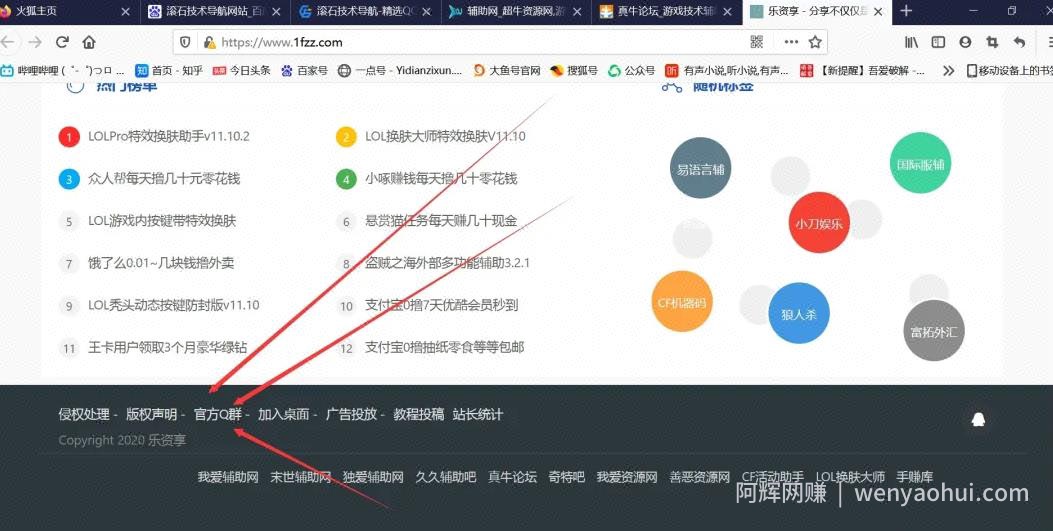The width and height of the screenshot is (1053, 531).
Task: Open the 哔哩哔哩 bookmark
Action: coord(62,70)
